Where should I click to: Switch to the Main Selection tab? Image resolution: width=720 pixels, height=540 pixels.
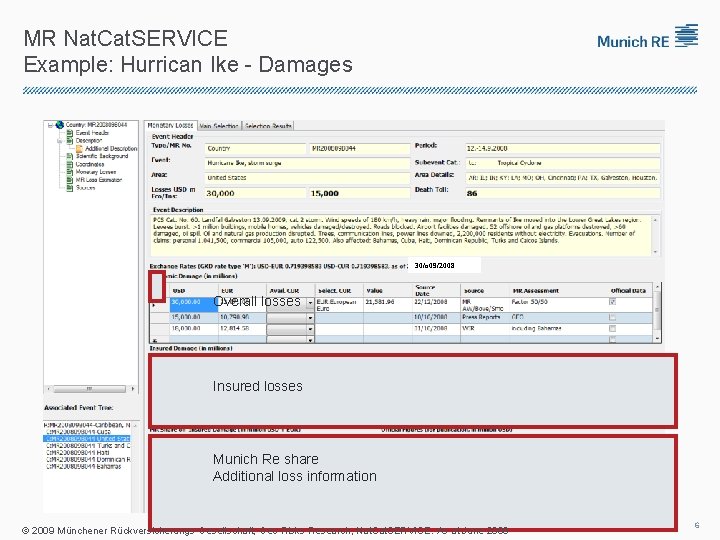[219, 126]
